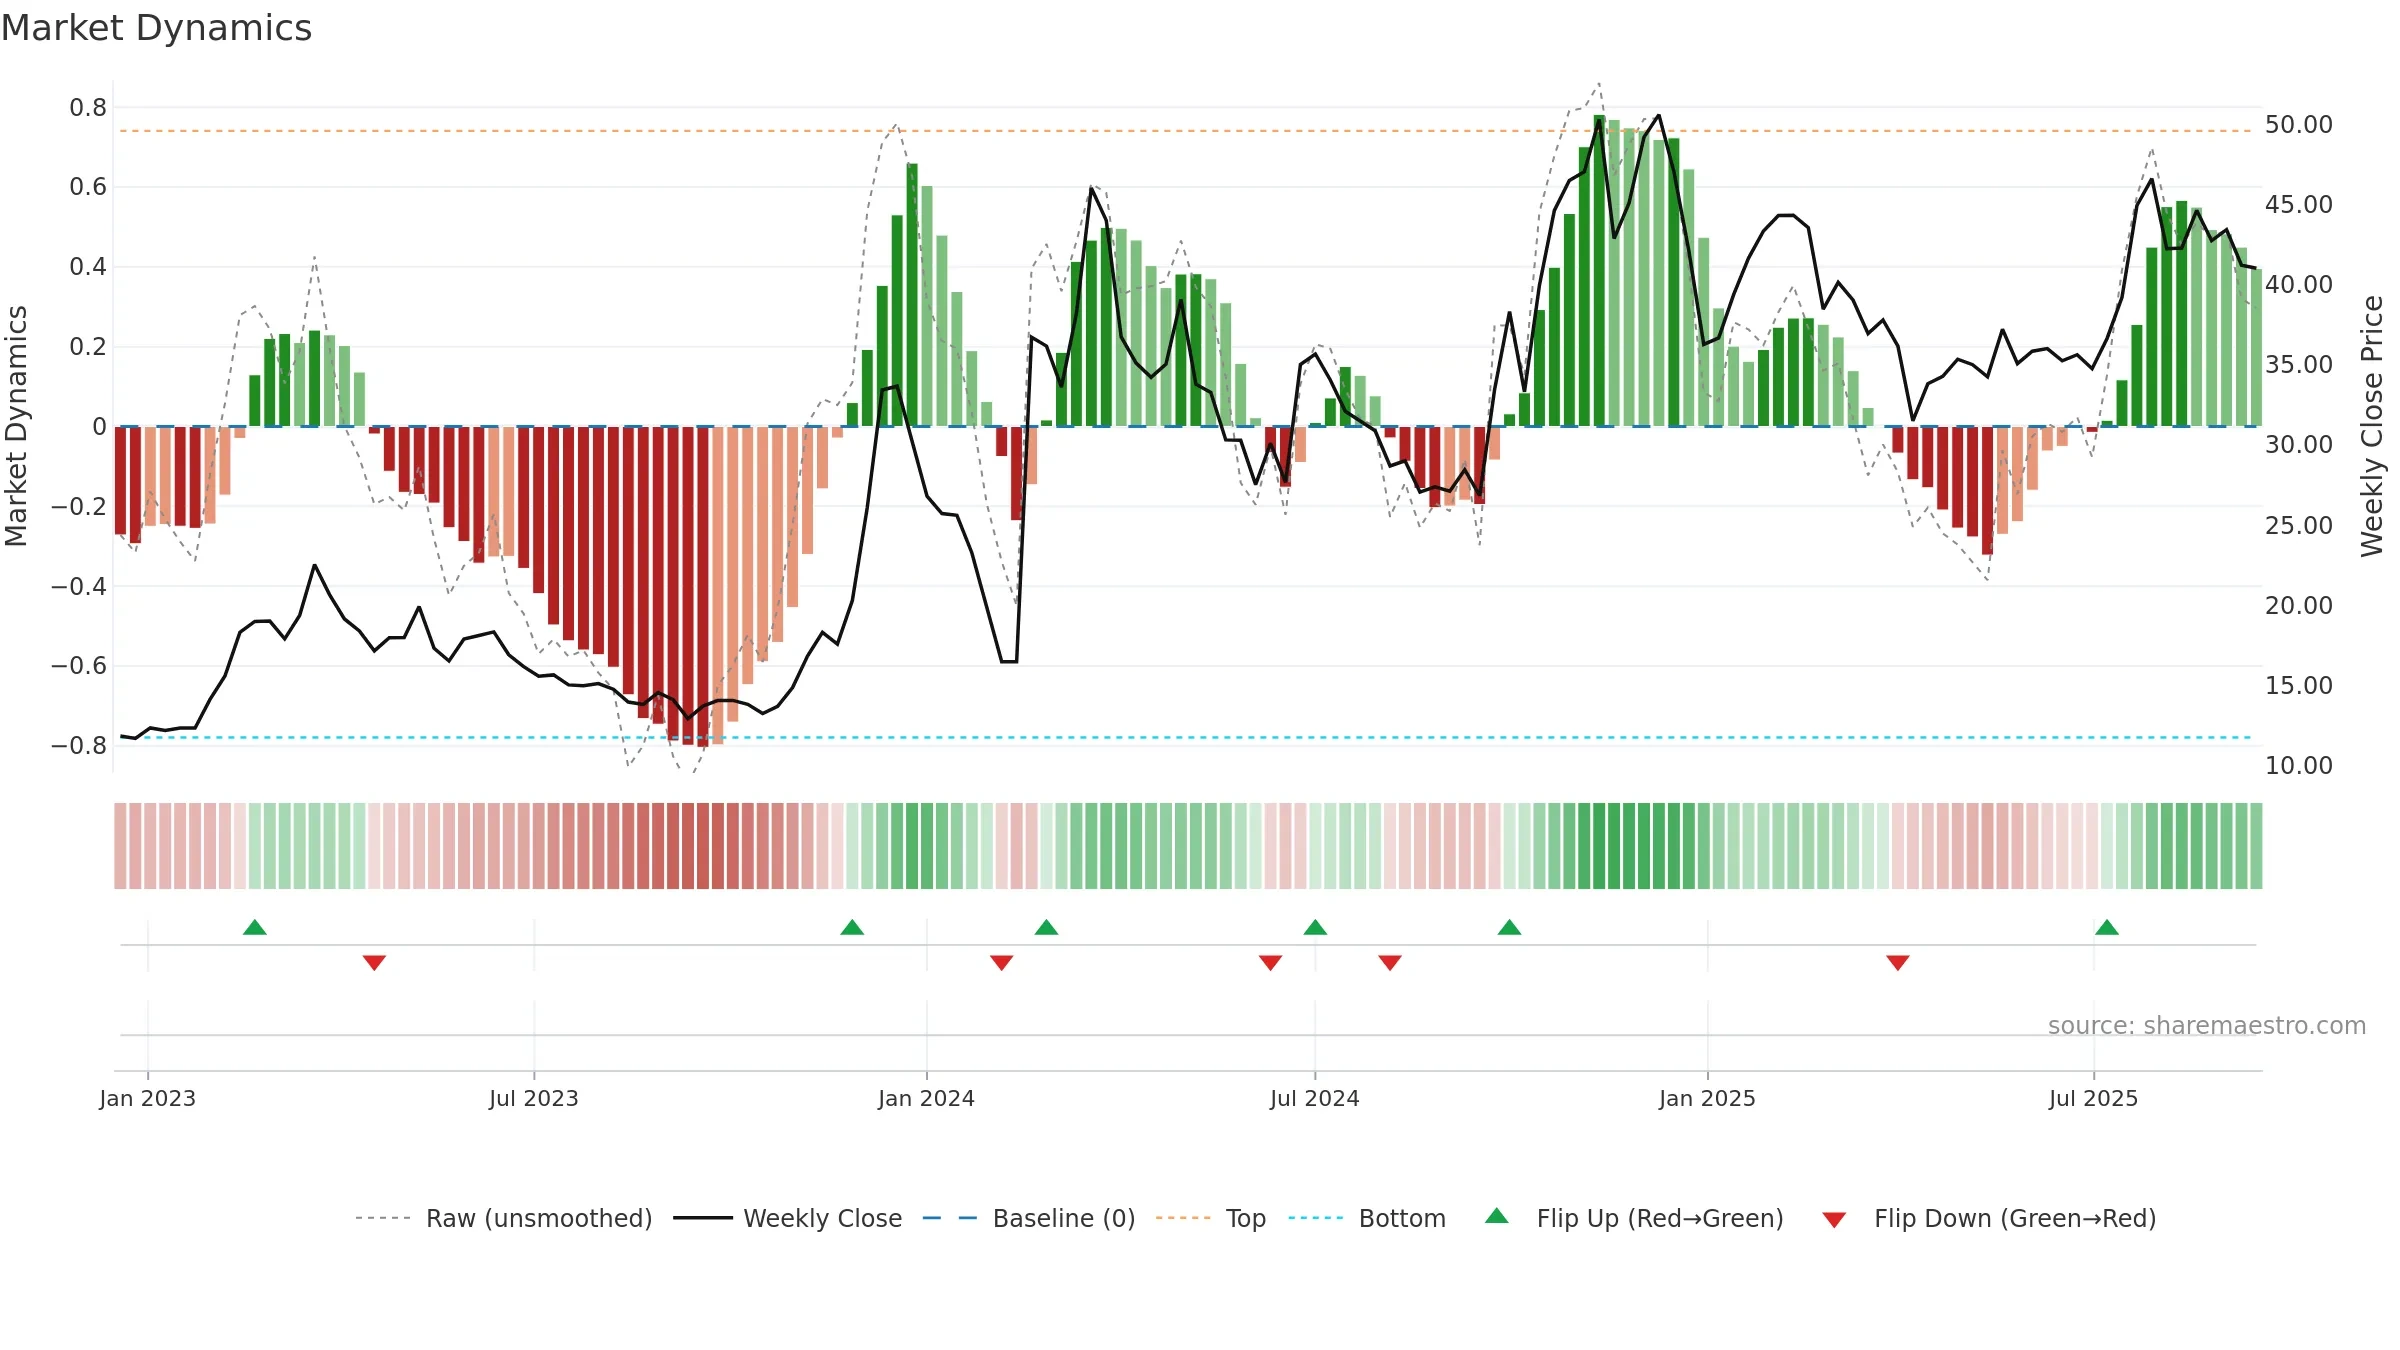This screenshot has height=1350, width=2400.
Task: Click the Market Dynamics vertical axis title
Action: (x=16, y=426)
